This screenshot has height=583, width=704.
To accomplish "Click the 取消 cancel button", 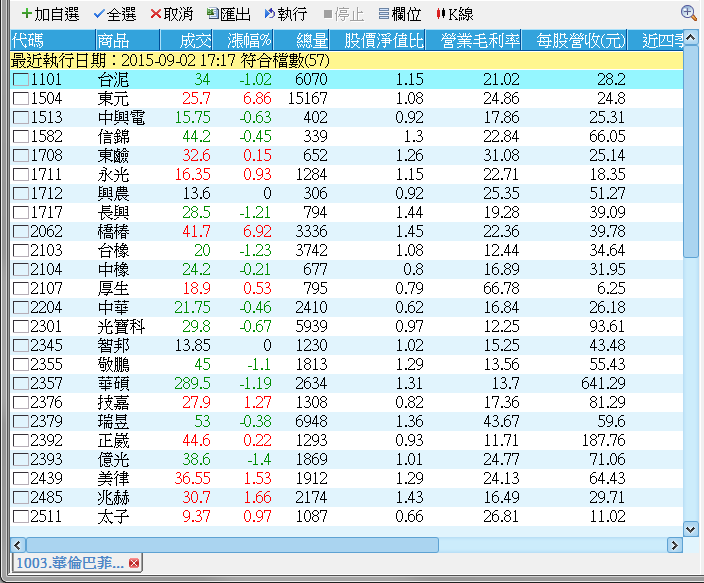I will (172, 14).
